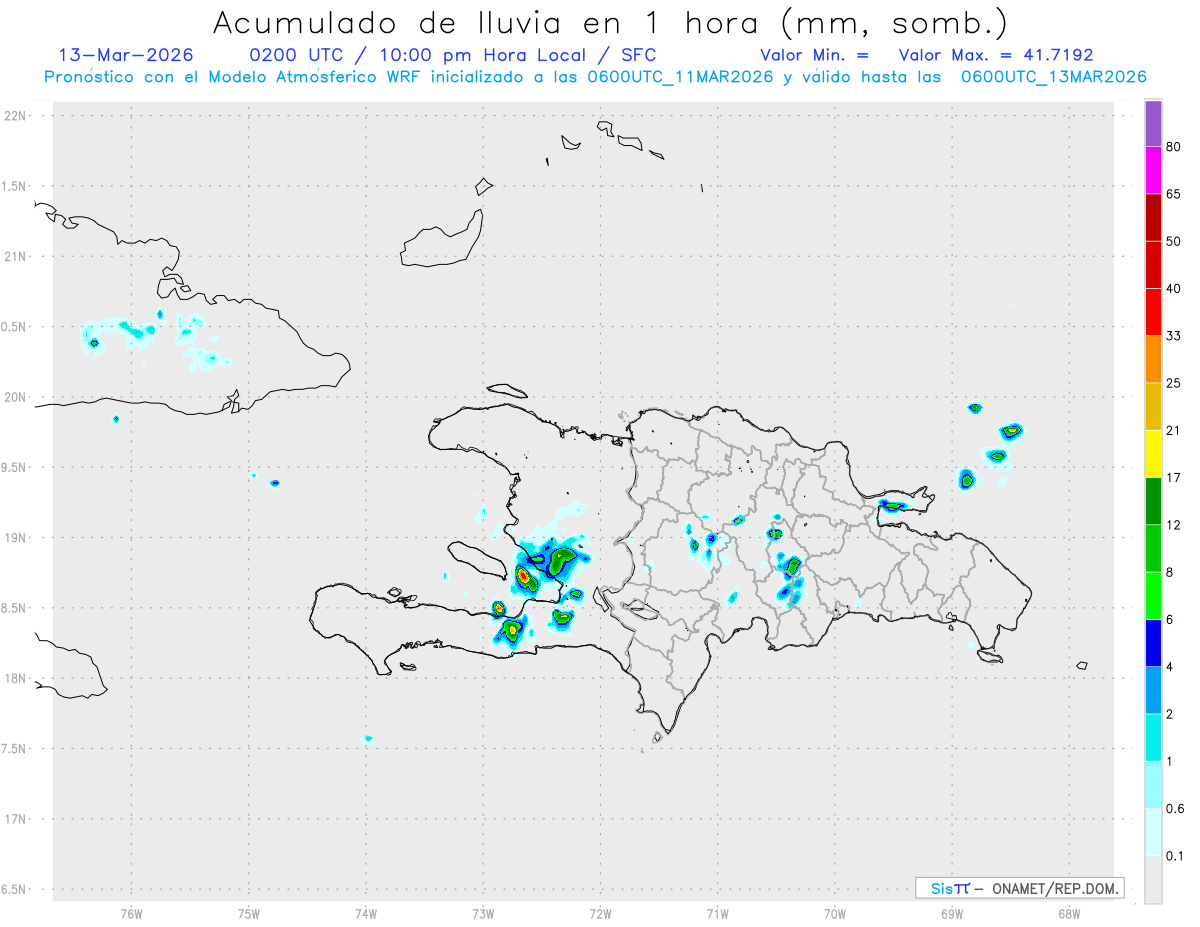Click the '74W' longitude label
Screen dimensions: 1200x927
(x=366, y=914)
